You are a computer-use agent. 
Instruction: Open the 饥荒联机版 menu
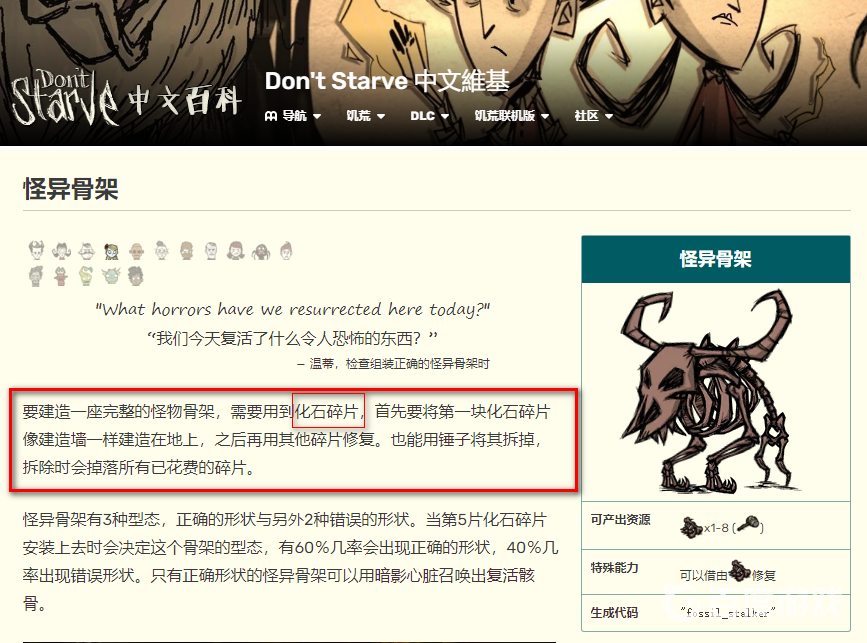pos(511,116)
